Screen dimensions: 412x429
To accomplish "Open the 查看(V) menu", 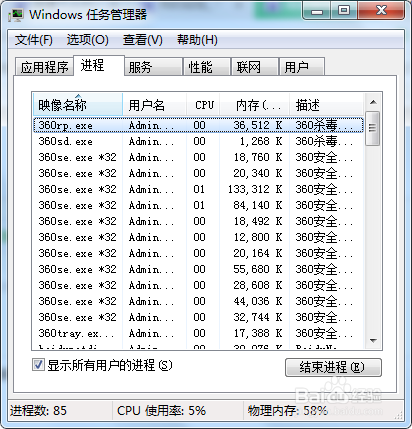I will (143, 40).
